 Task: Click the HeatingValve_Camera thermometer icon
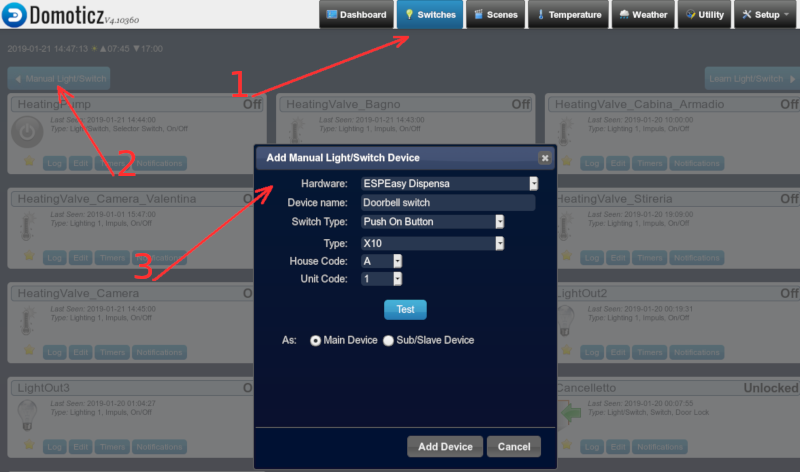[x=27, y=321]
